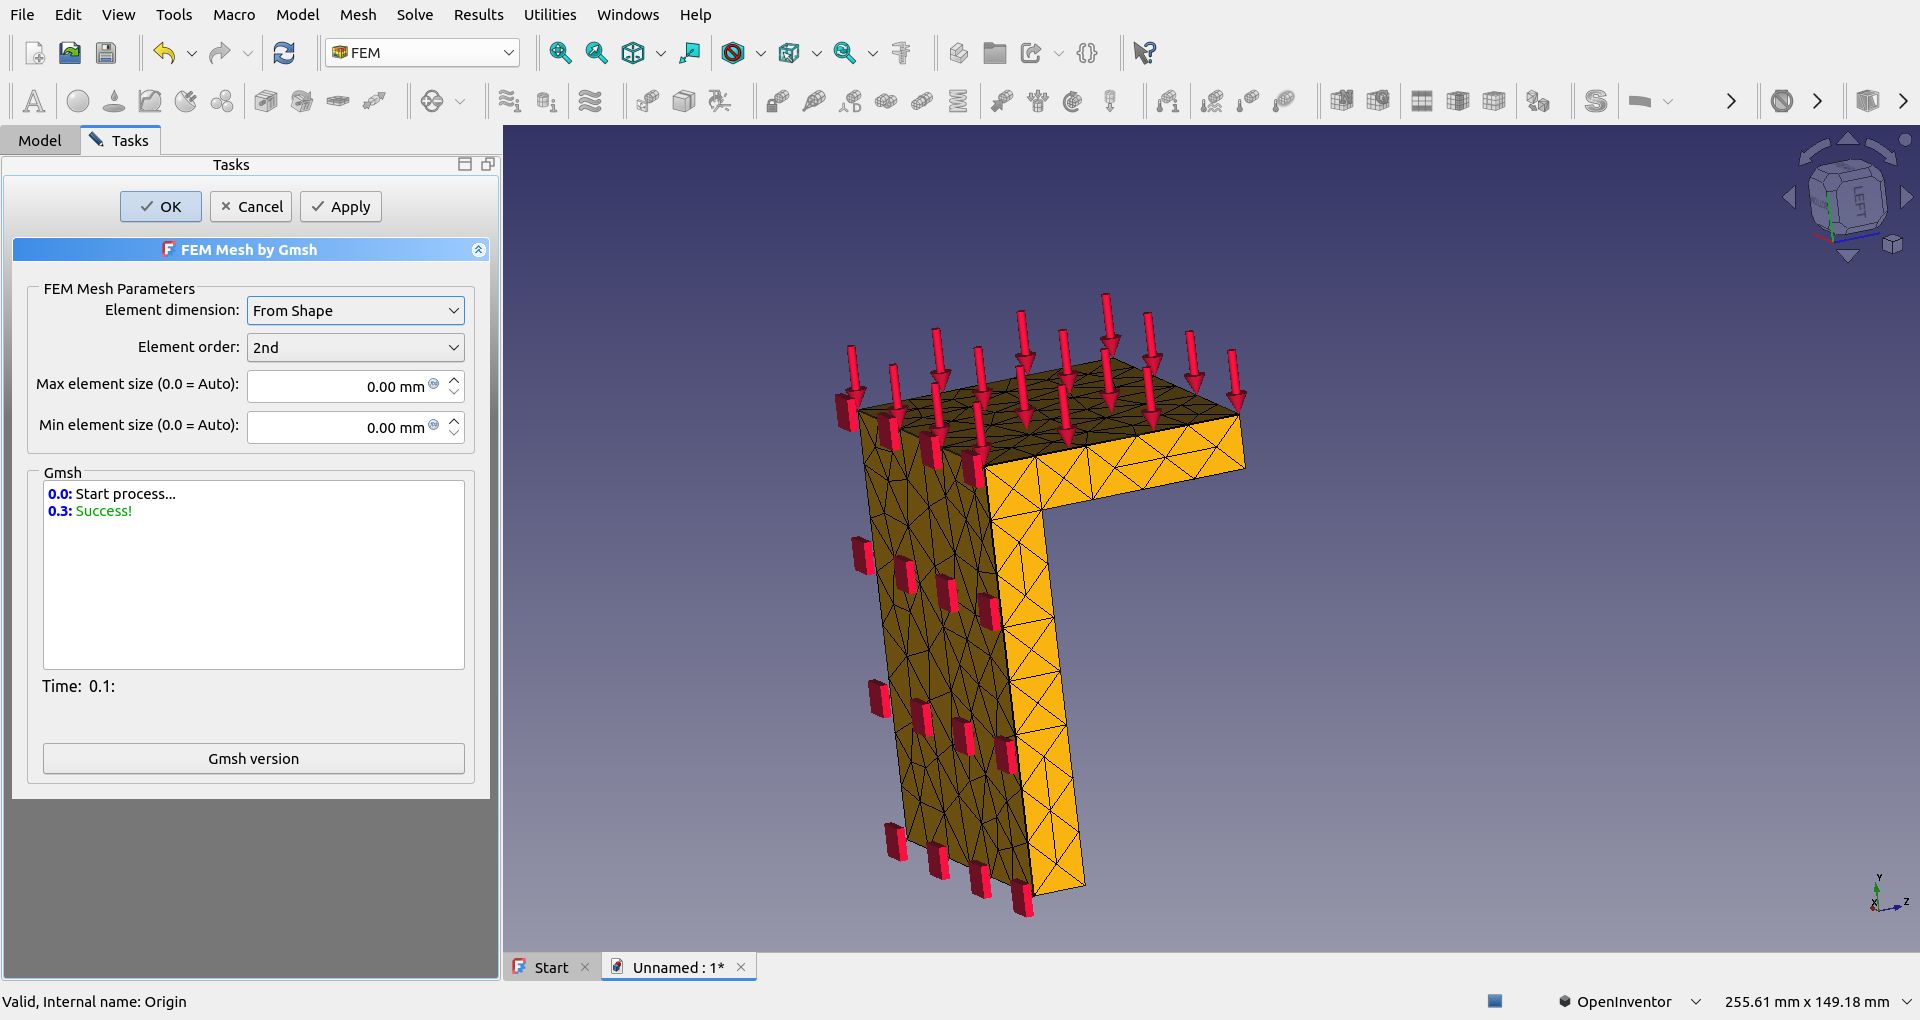The width and height of the screenshot is (1920, 1020).
Task: Open the FEM workbench selector dropdown
Action: pyautogui.click(x=422, y=53)
